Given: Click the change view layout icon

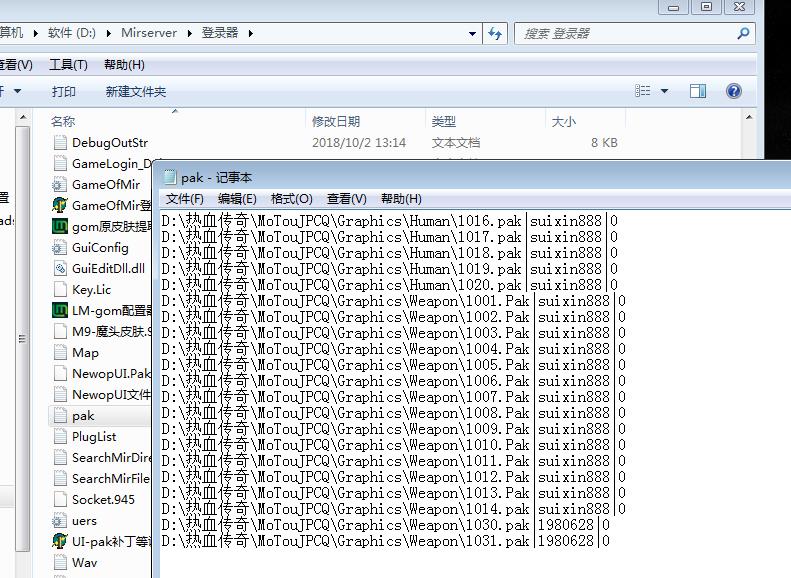Looking at the screenshot, I should [643, 91].
